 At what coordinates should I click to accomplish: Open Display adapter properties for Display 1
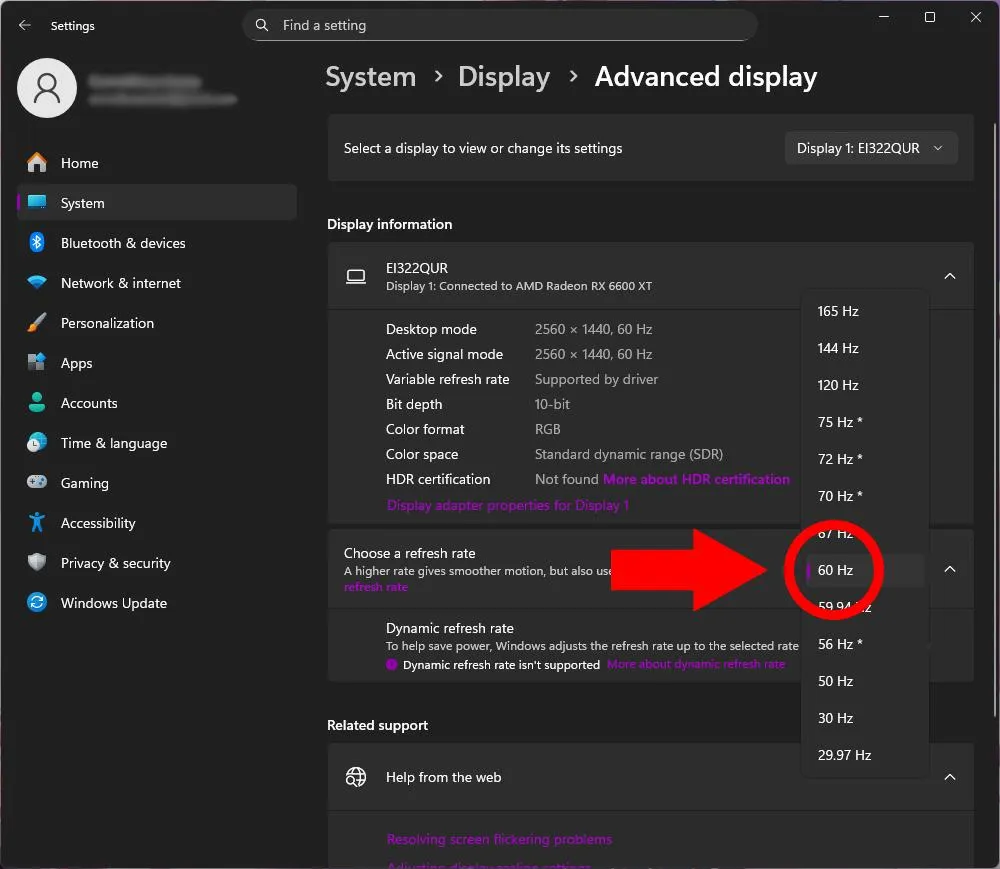[508, 506]
